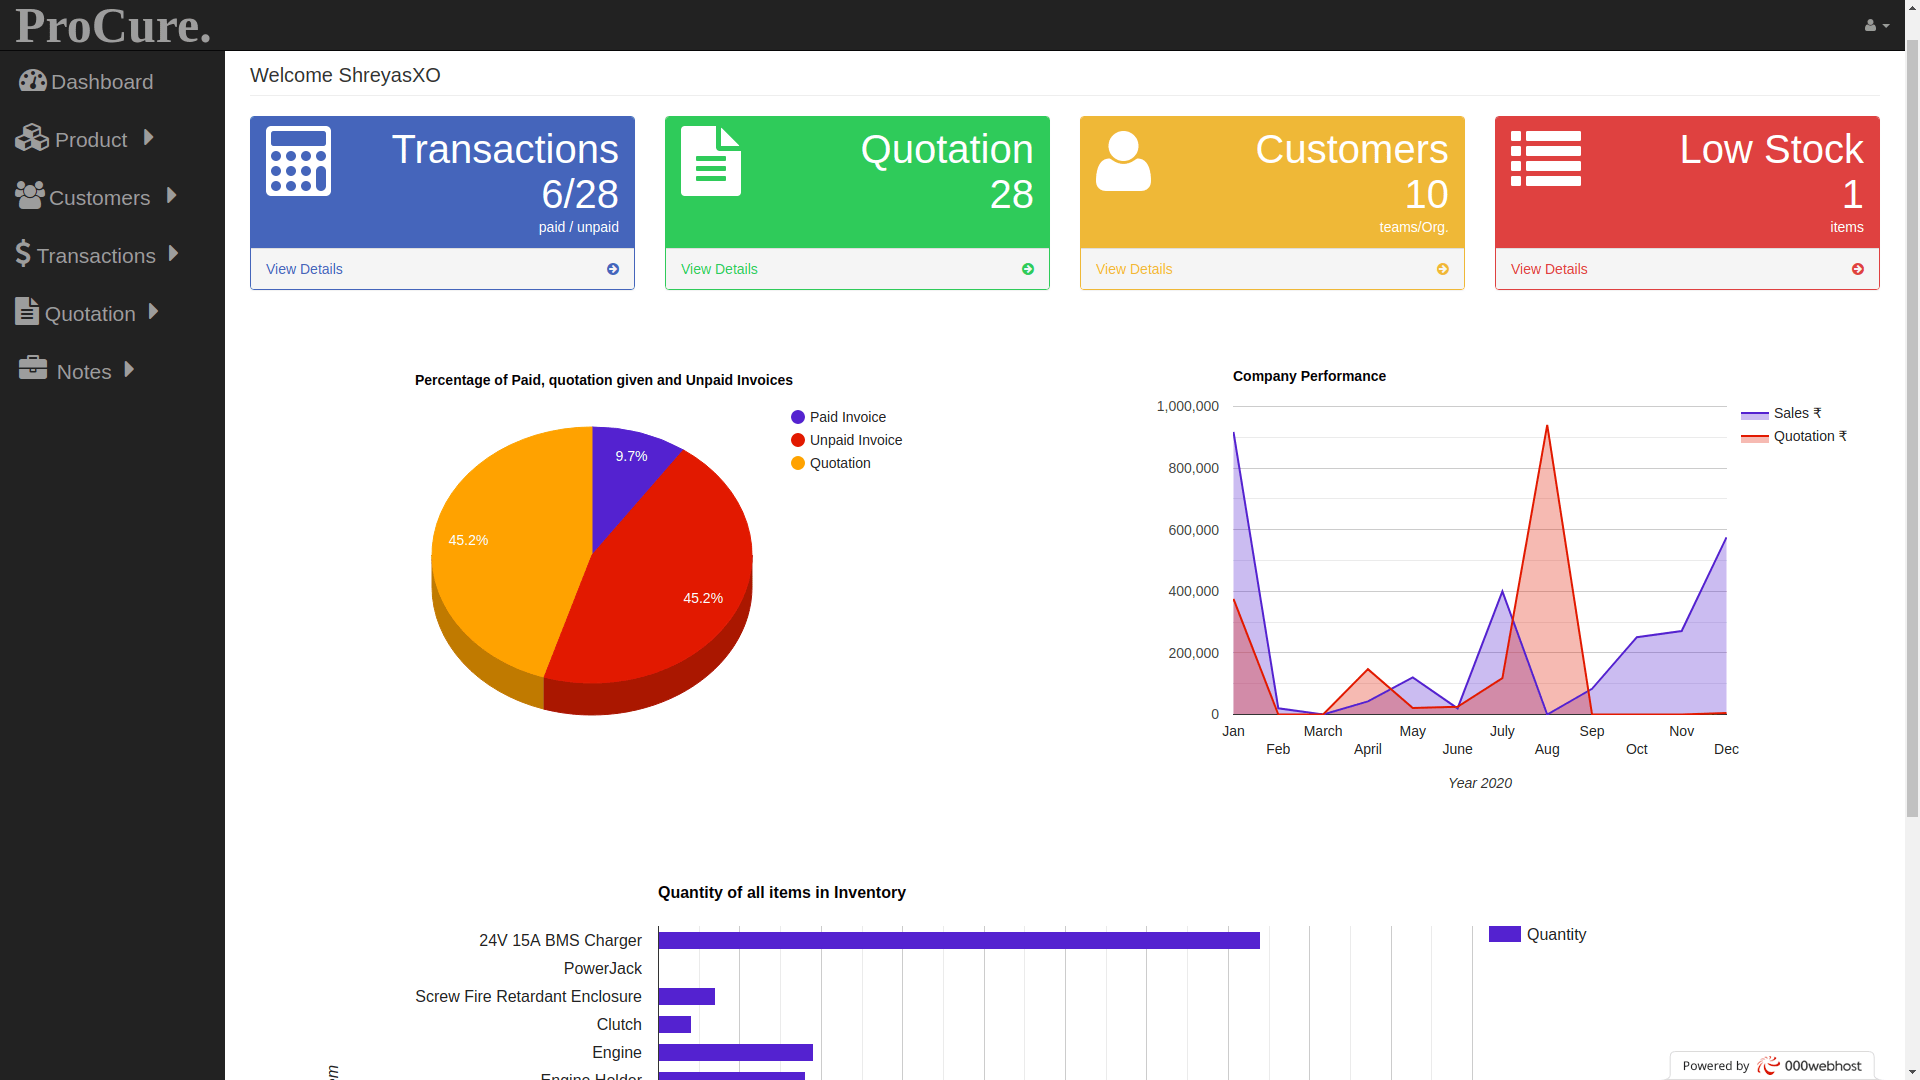Screen dimensions: 1920x1080
Task: Click the ProCure logo in header
Action: pyautogui.click(x=113, y=26)
